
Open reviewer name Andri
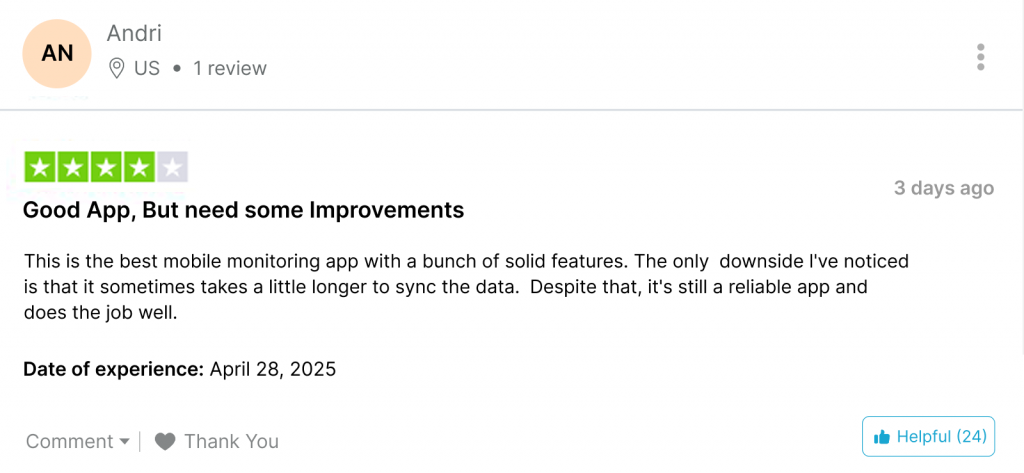tap(134, 33)
